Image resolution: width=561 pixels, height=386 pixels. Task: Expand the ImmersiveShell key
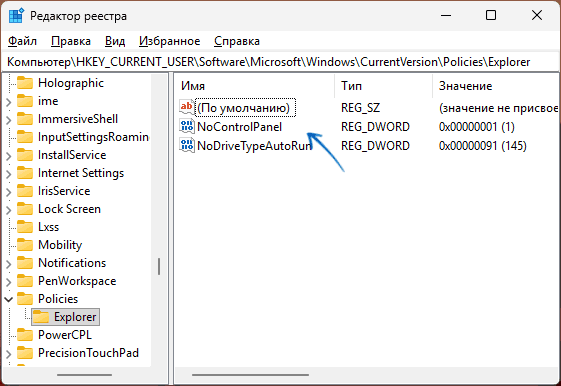9,120
